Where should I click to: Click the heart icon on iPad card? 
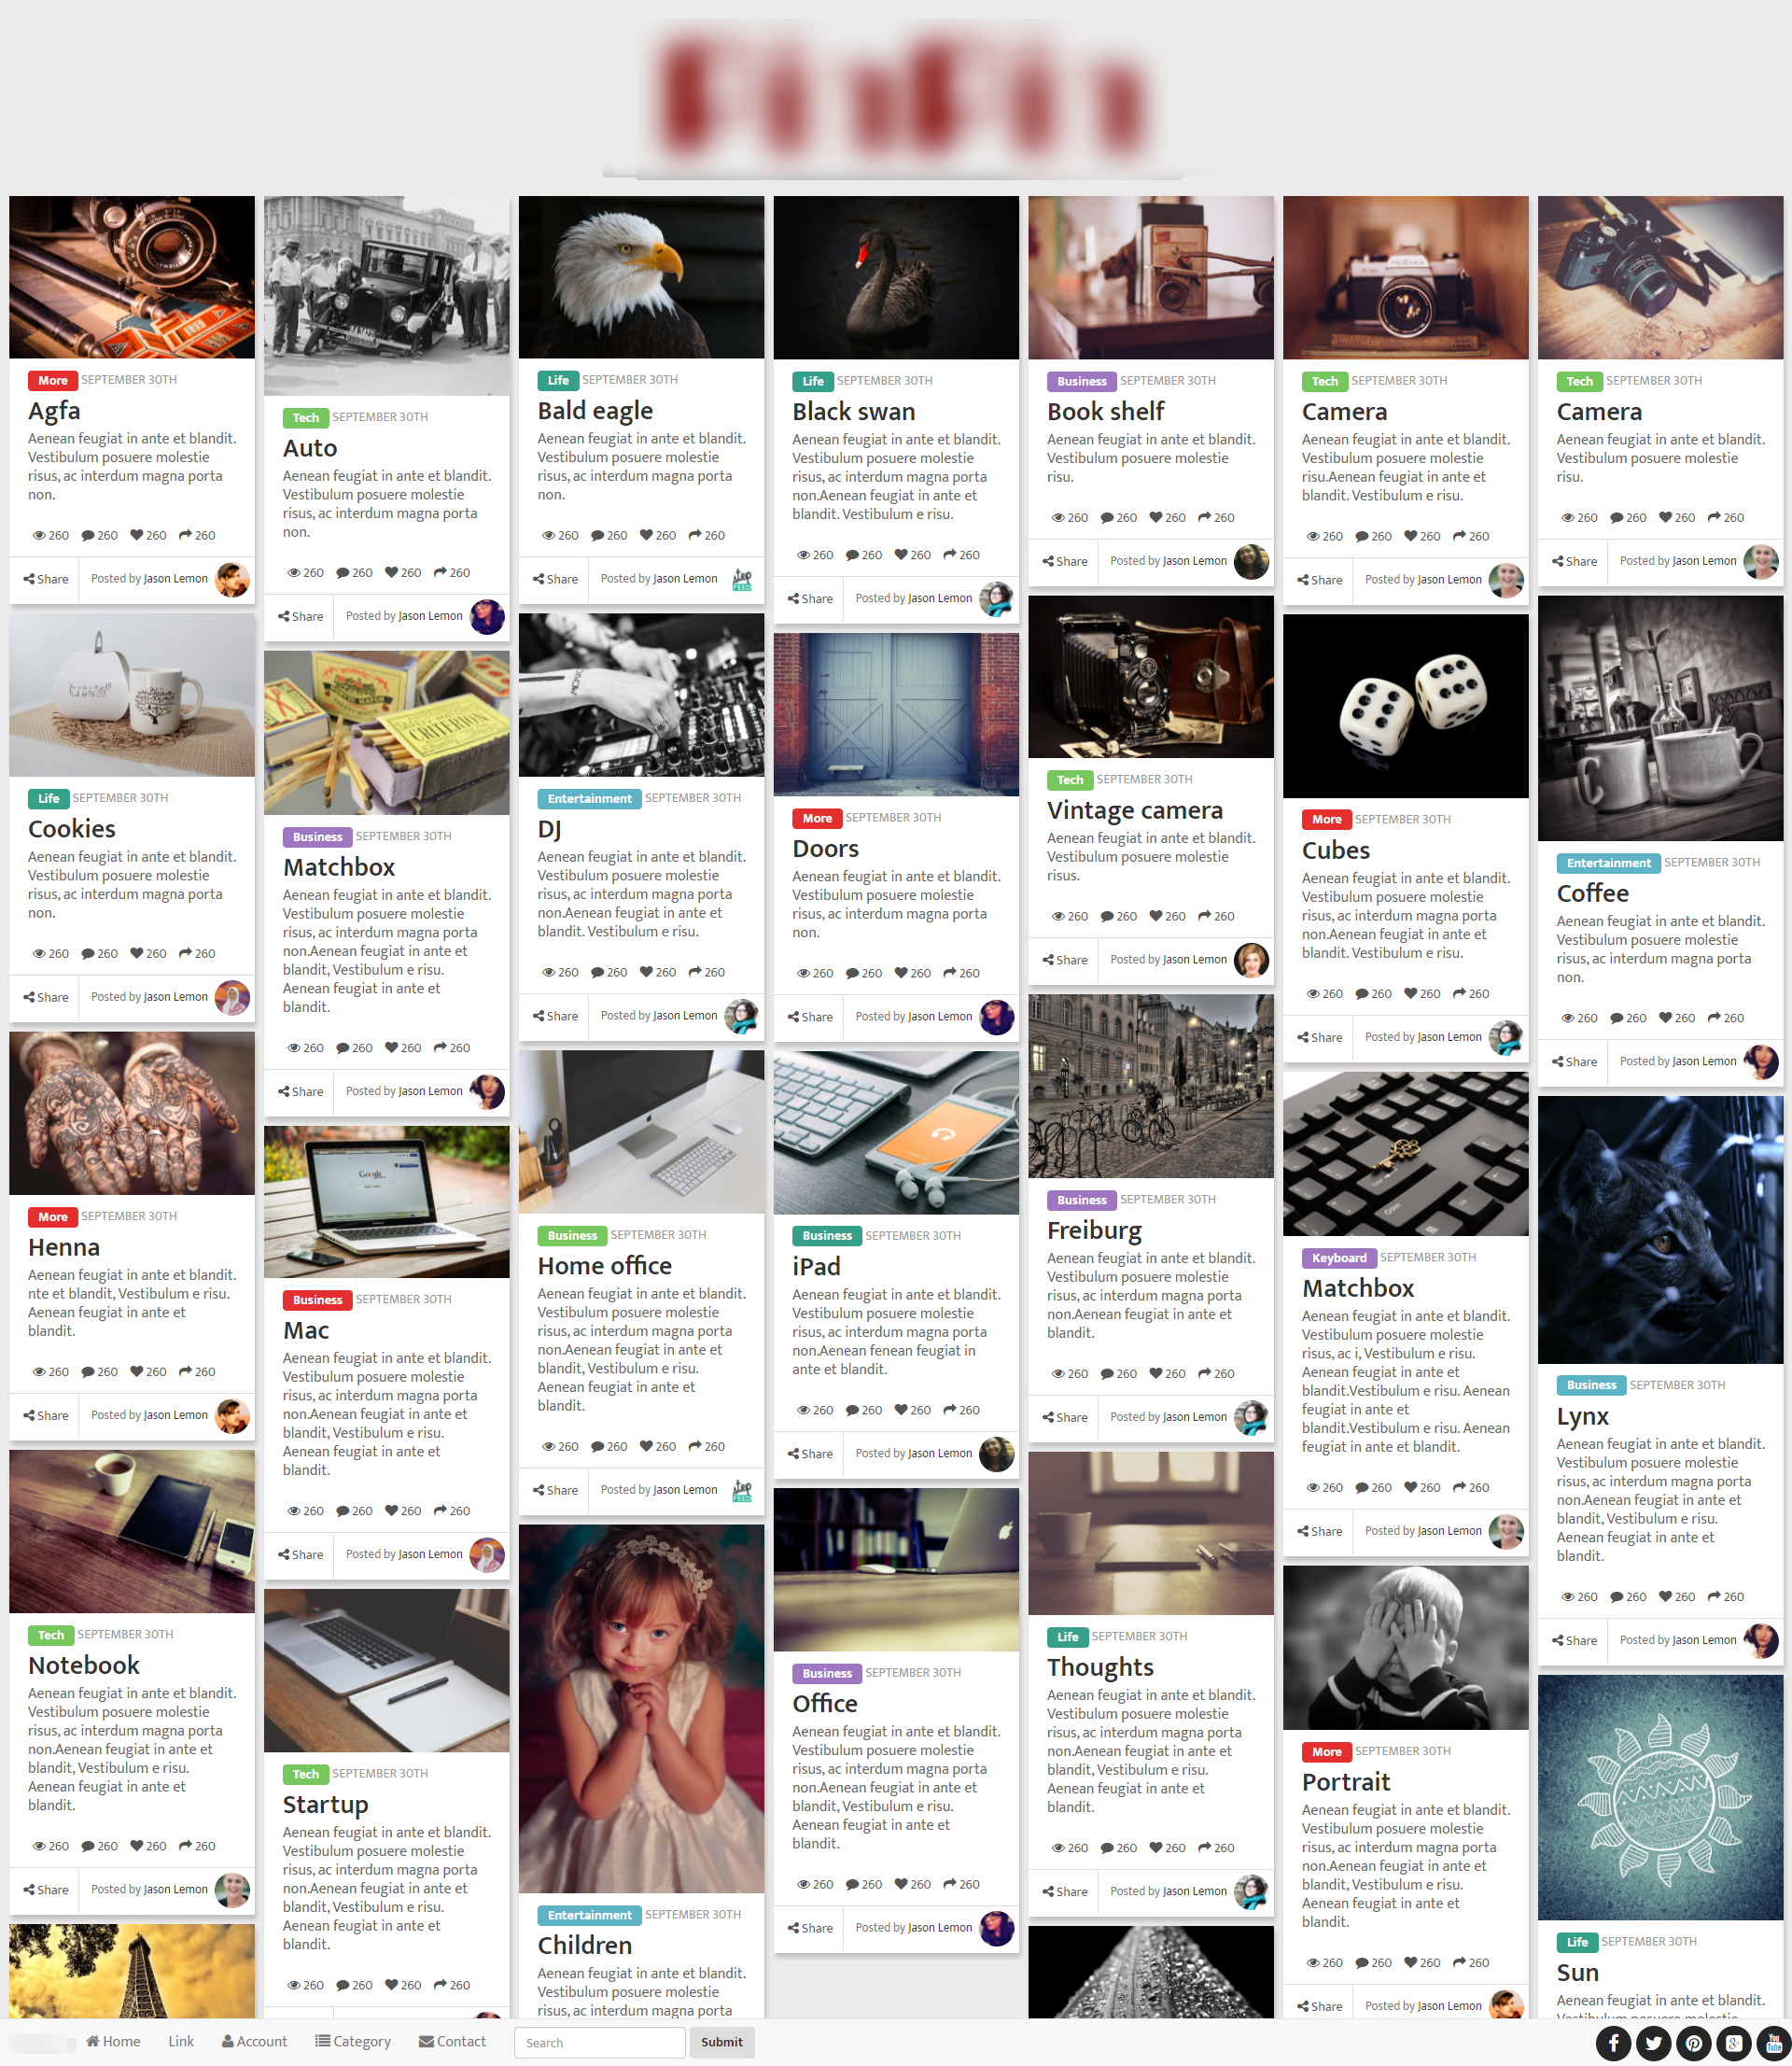901,1409
